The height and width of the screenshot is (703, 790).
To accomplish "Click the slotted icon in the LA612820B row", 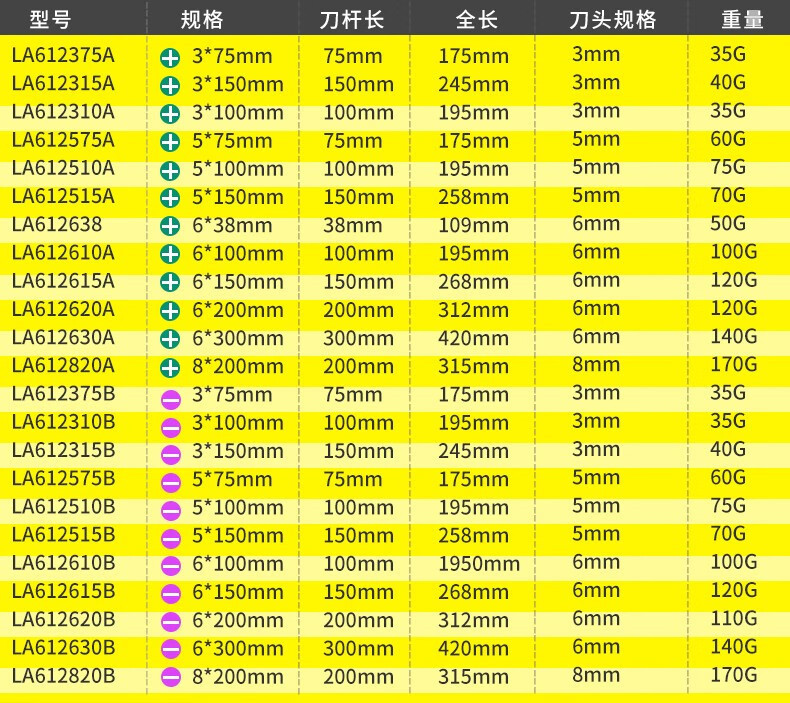I will point(170,677).
